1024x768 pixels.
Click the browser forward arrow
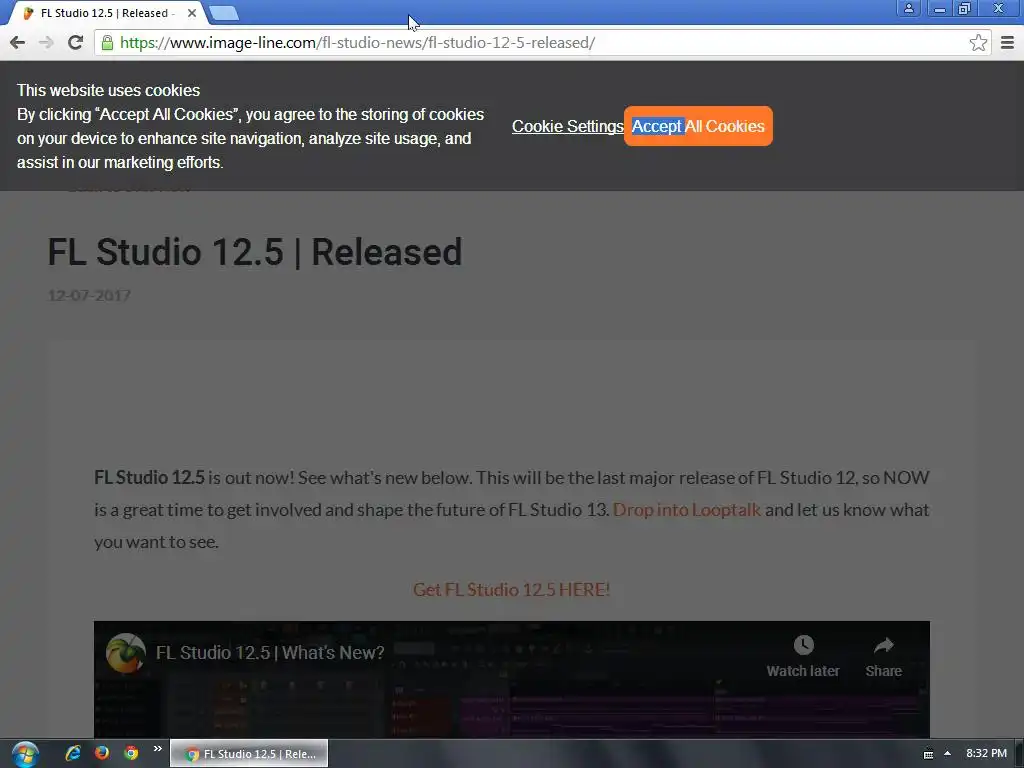pyautogui.click(x=46, y=43)
